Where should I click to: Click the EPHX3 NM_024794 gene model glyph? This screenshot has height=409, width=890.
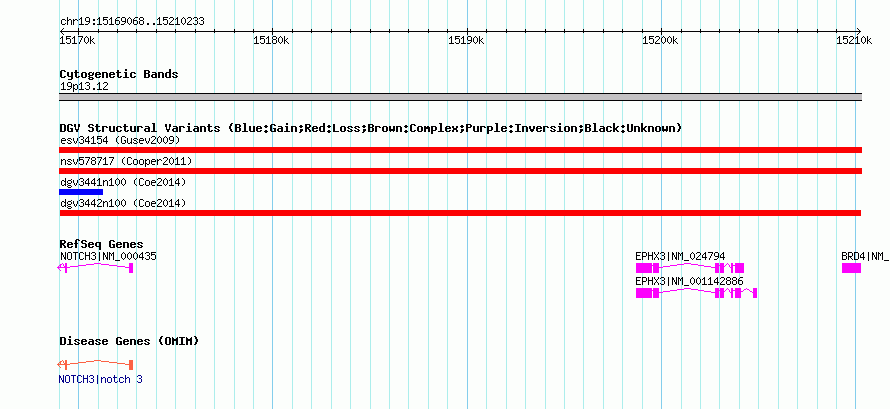(690, 268)
